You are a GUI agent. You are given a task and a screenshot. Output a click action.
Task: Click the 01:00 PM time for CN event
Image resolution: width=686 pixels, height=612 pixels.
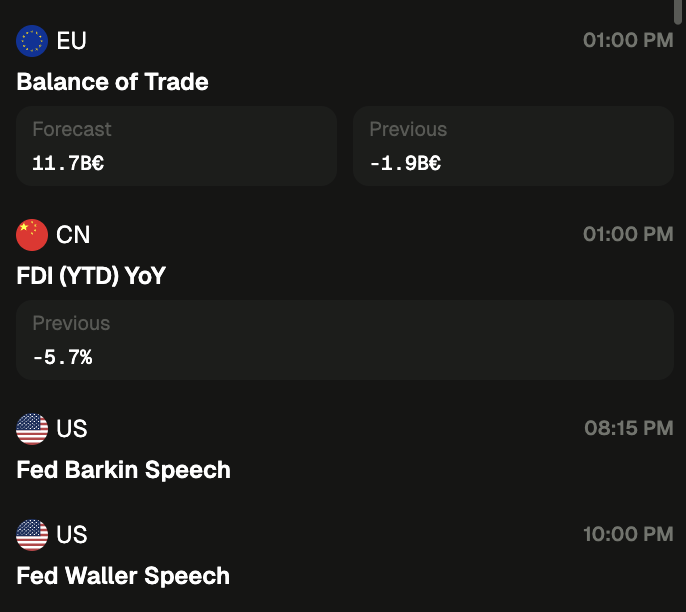[x=628, y=235]
